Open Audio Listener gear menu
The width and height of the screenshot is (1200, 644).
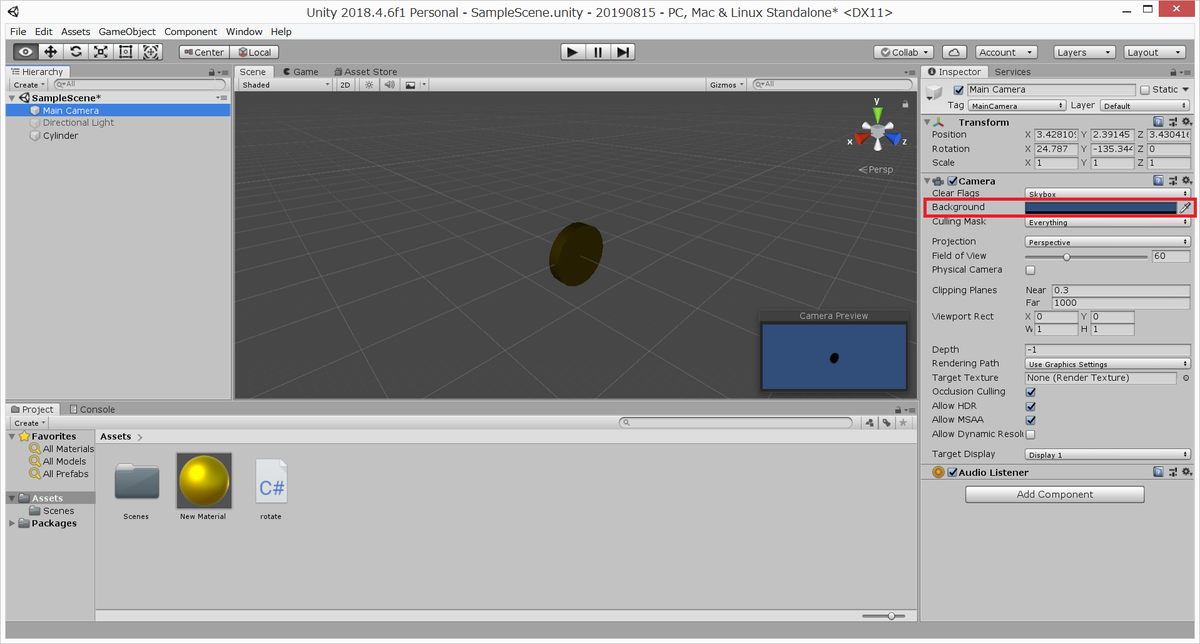pyautogui.click(x=1186, y=472)
